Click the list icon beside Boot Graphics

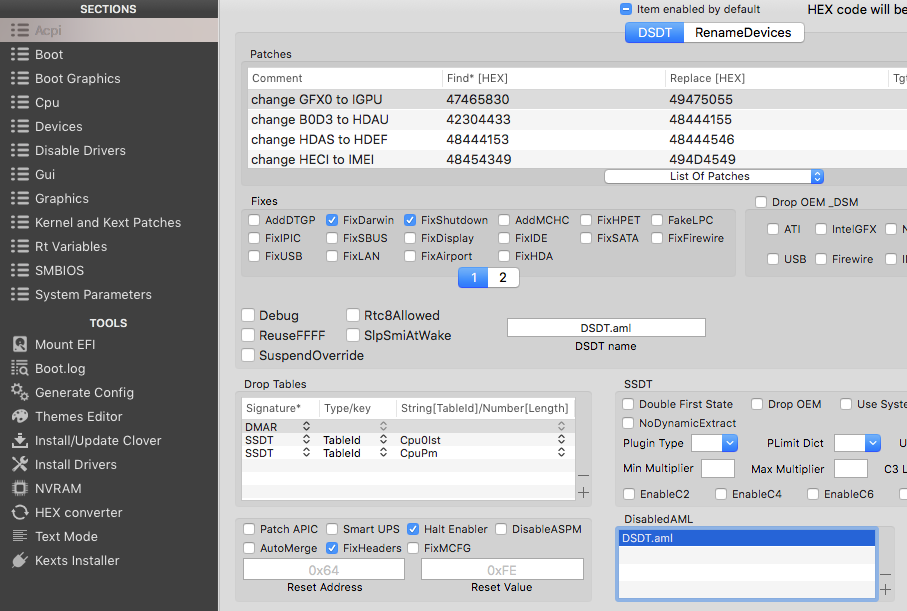coord(20,78)
